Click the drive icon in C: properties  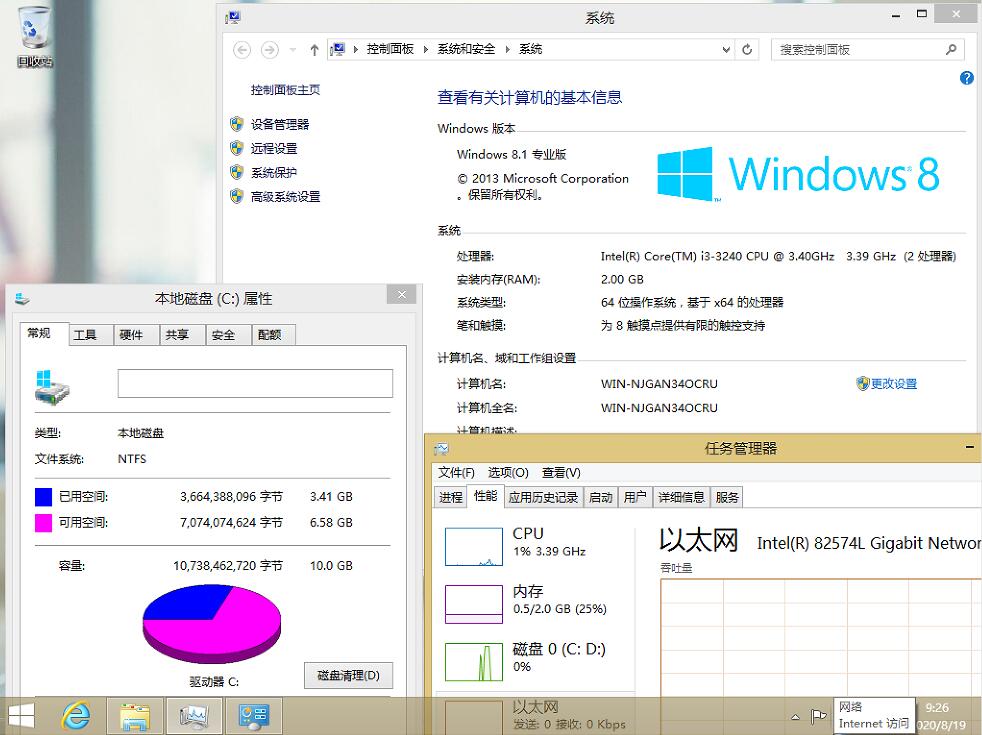point(52,386)
